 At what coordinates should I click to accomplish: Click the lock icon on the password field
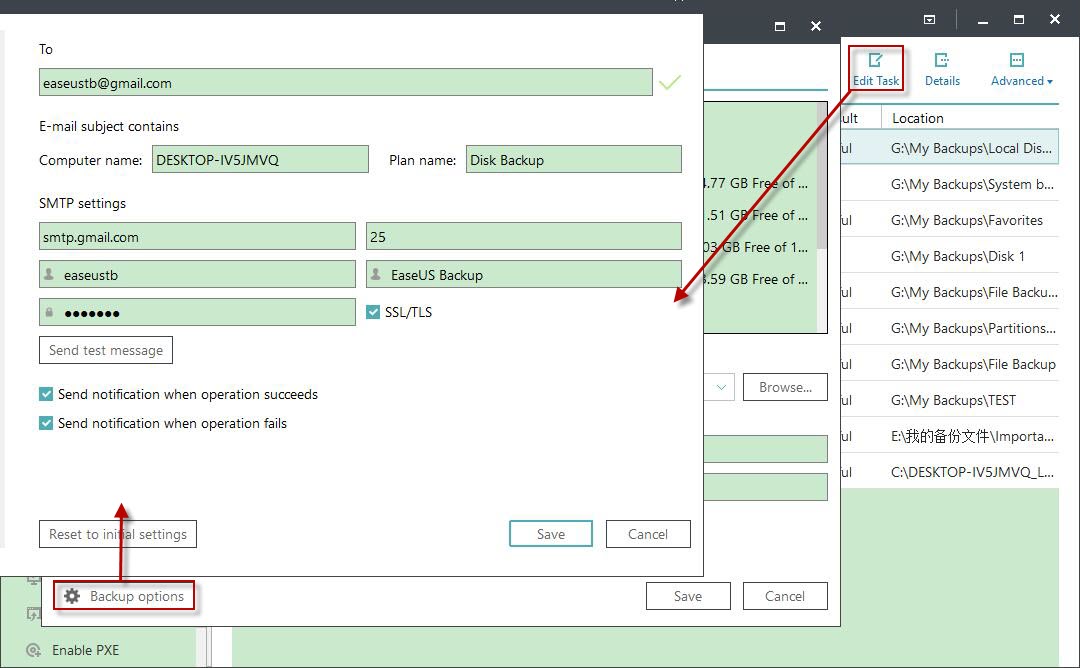tap(52, 311)
